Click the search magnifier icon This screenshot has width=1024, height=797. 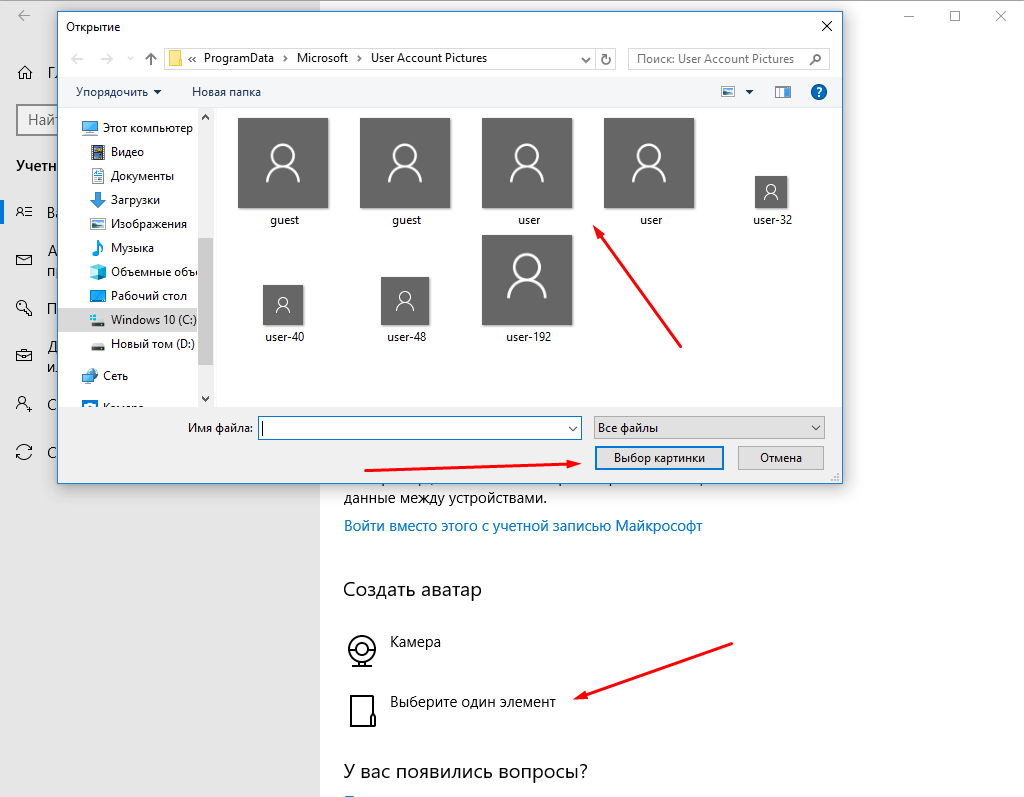(x=815, y=59)
